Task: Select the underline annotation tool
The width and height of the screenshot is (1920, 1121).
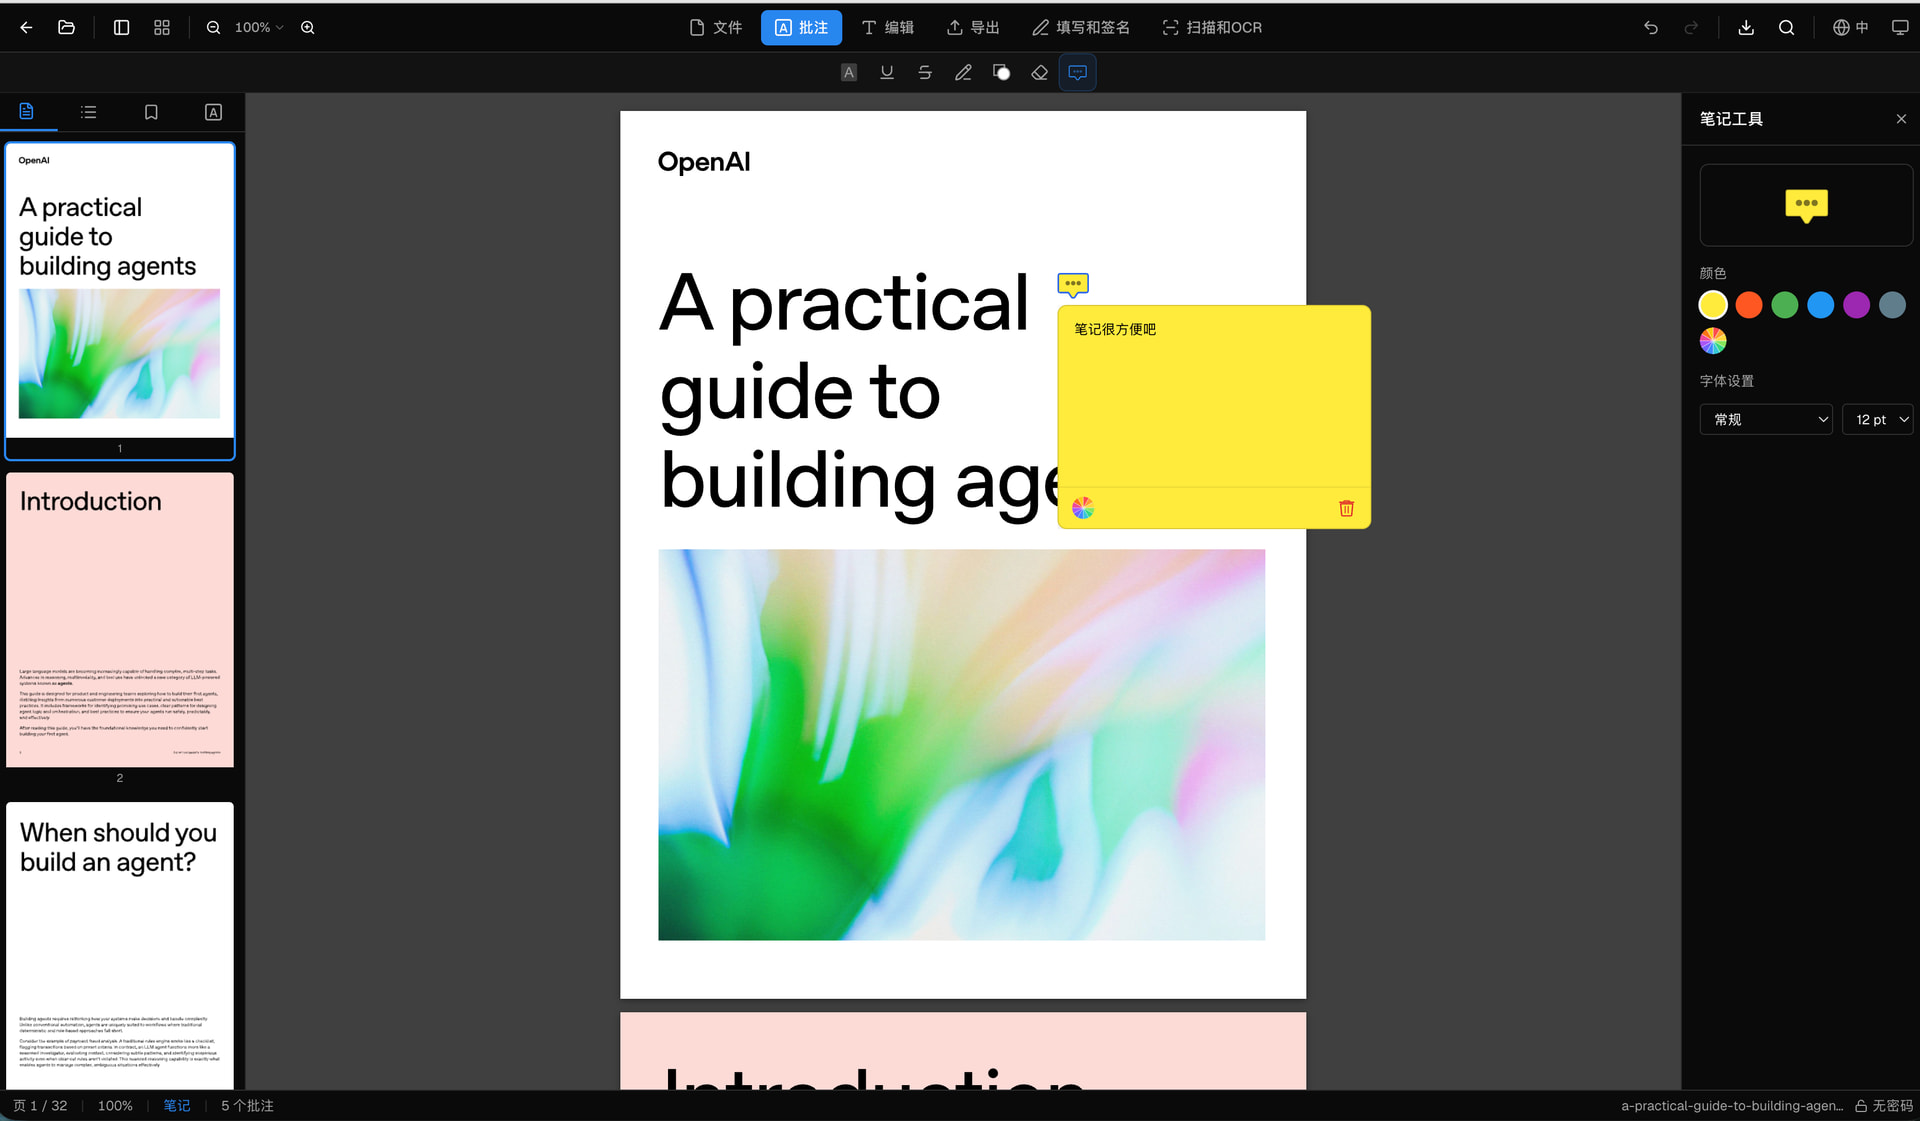Action: pyautogui.click(x=887, y=72)
